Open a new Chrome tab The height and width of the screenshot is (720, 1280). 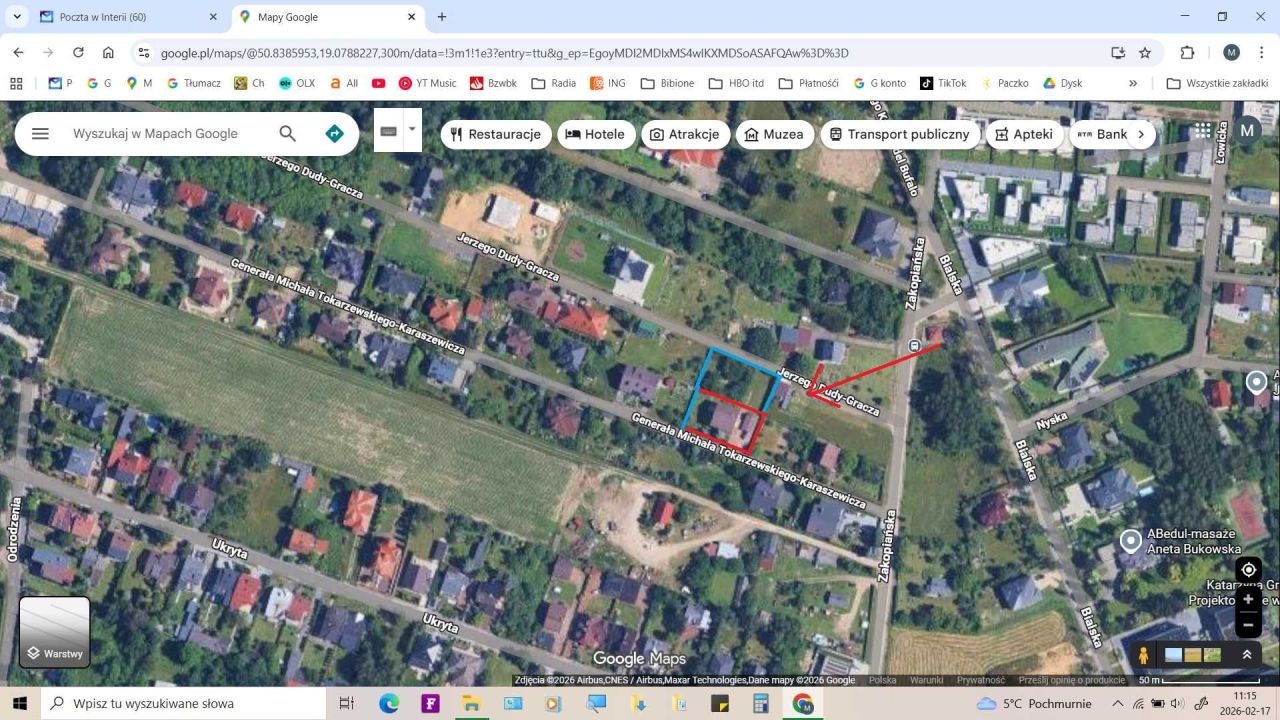[x=442, y=17]
